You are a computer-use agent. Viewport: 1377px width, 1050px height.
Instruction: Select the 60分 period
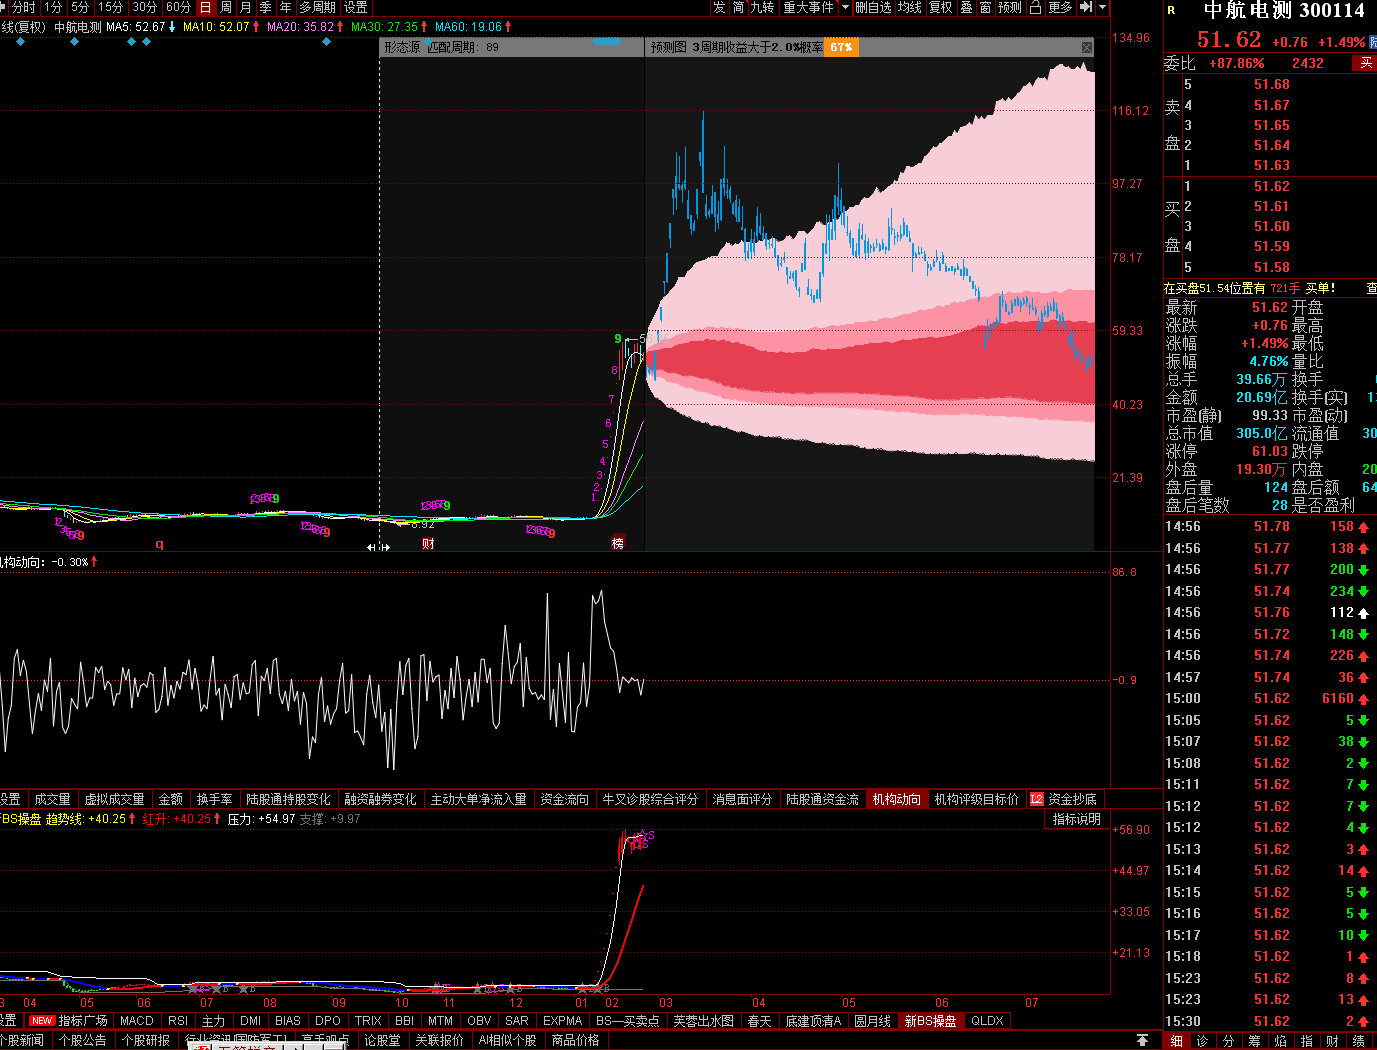[179, 7]
